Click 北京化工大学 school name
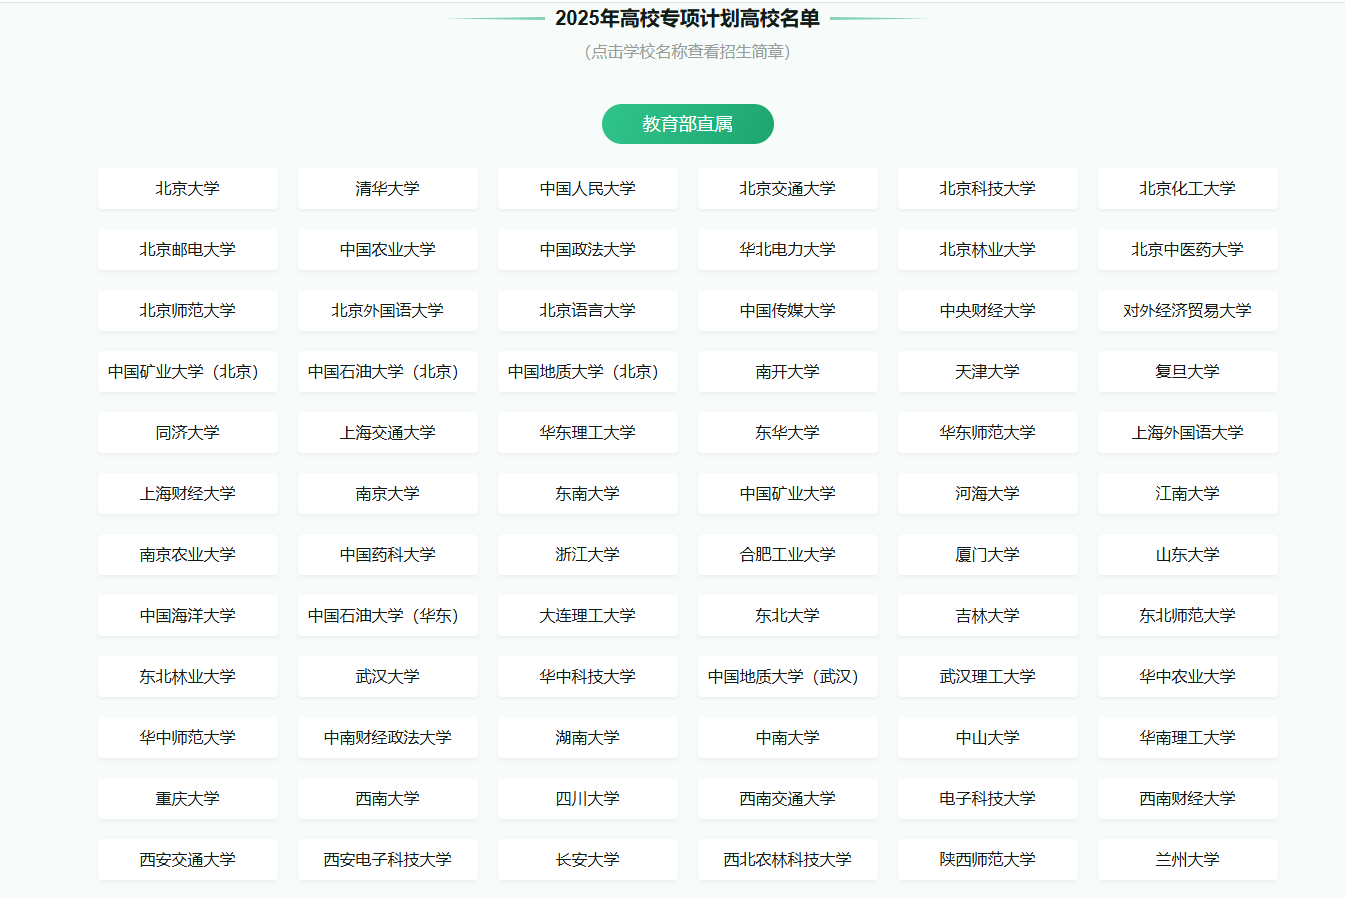The image size is (1345, 897). (1187, 189)
